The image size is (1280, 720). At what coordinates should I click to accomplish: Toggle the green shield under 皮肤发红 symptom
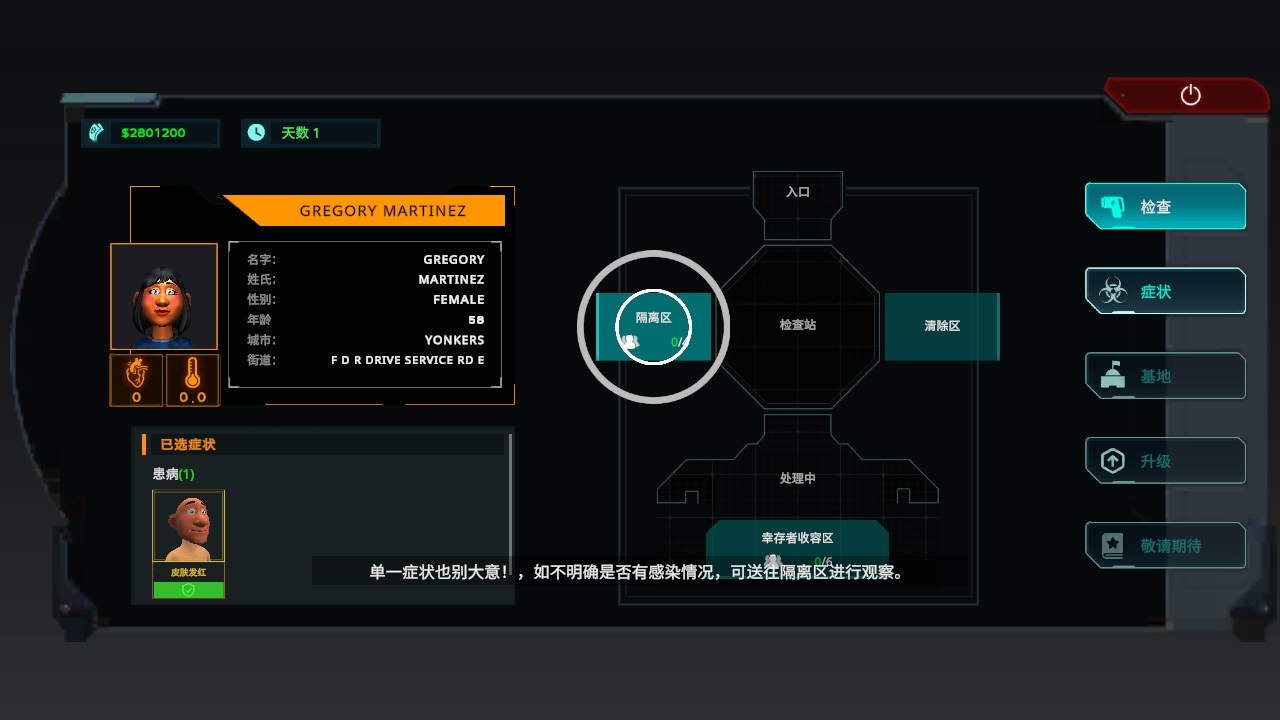[x=188, y=589]
